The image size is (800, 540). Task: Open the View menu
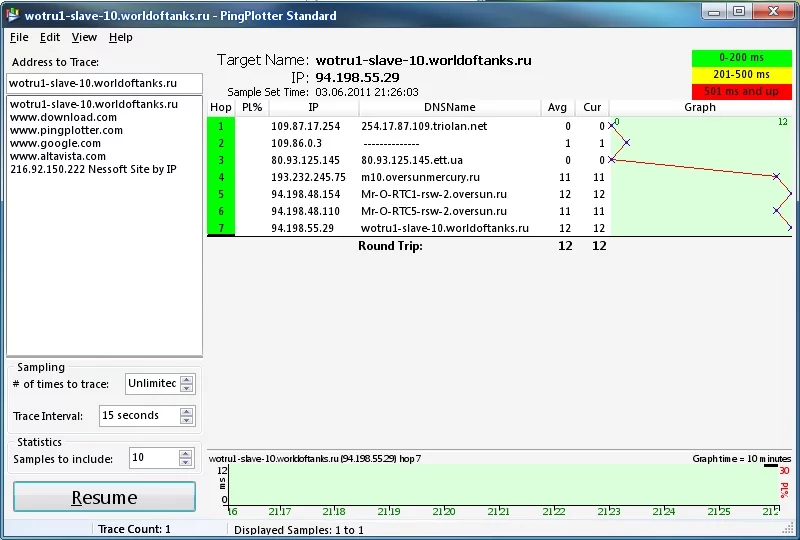[84, 37]
